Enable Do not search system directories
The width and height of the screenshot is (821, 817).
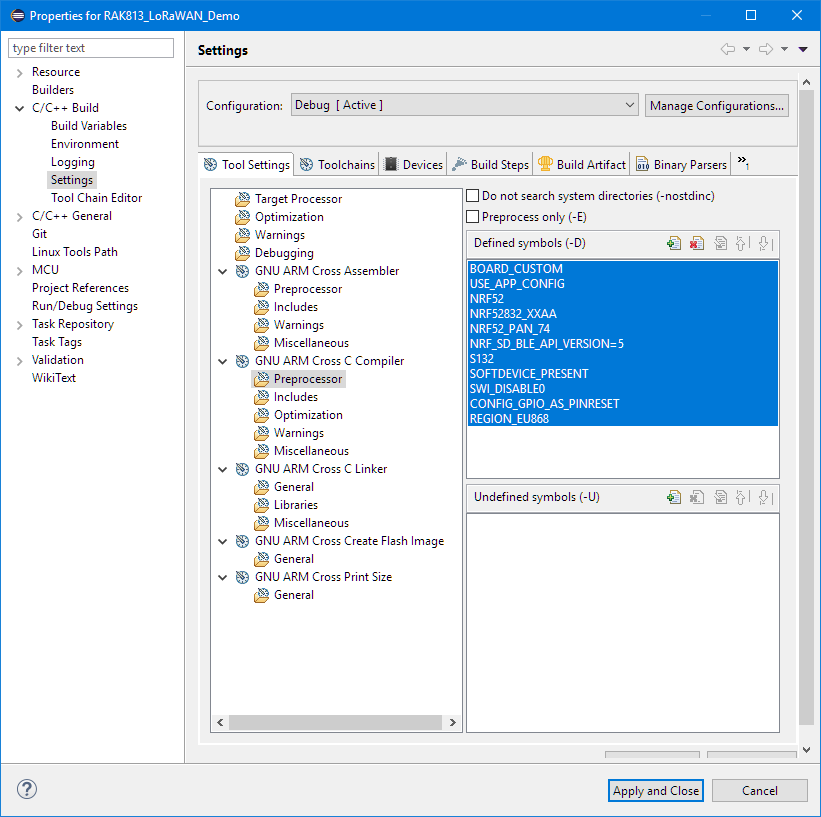pos(474,197)
